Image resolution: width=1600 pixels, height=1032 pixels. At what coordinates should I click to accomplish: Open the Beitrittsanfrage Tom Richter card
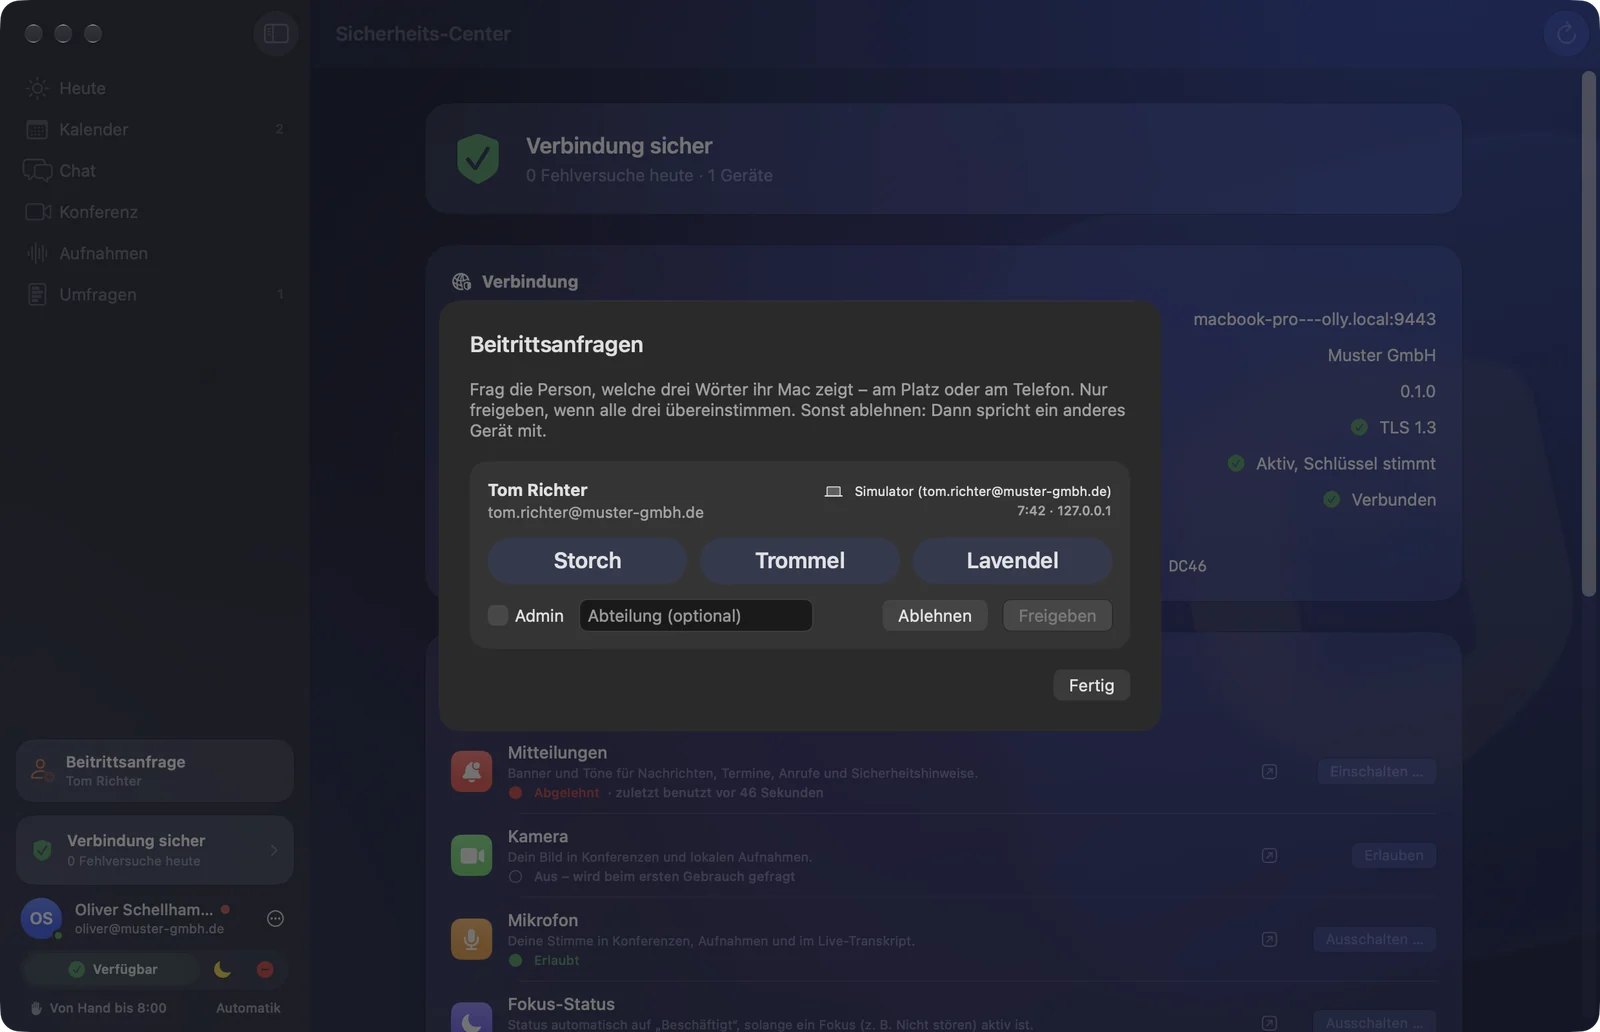(155, 771)
